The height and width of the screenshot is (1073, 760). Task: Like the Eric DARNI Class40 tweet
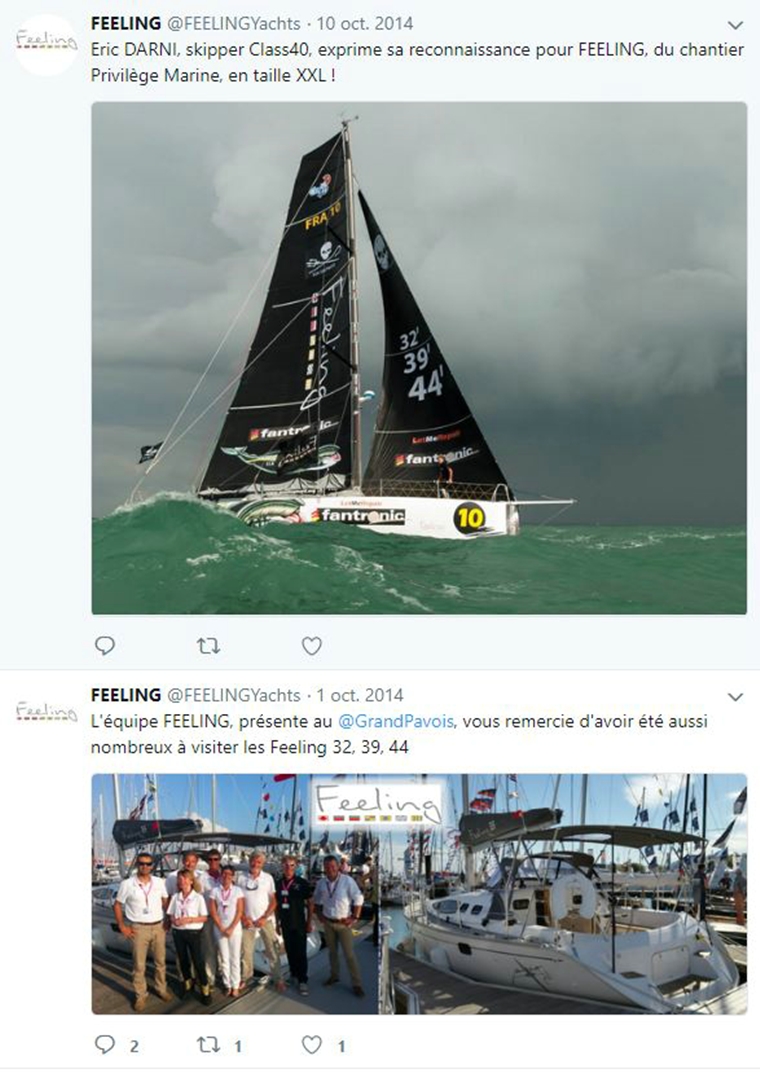click(312, 645)
